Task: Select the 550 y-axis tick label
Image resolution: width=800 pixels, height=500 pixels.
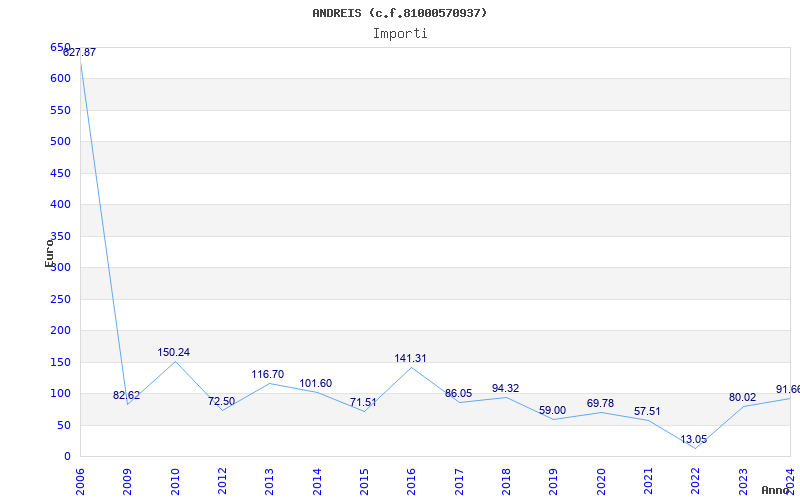Action: 60,110
